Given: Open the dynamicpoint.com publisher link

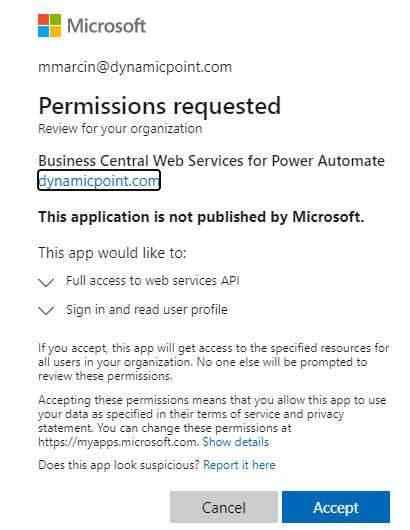Looking at the screenshot, I should [x=99, y=180].
